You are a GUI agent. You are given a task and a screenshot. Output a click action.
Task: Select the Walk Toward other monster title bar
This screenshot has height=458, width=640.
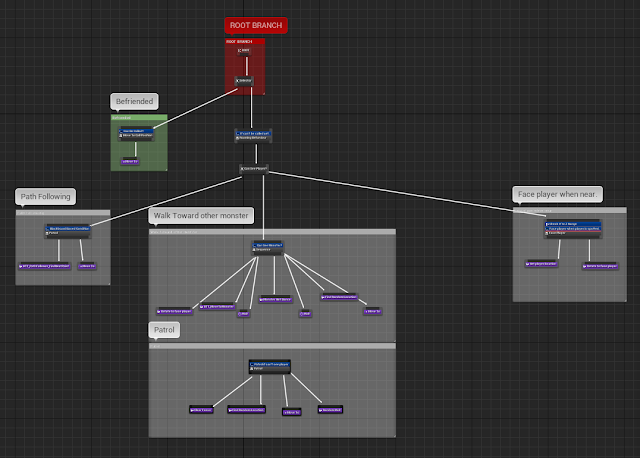(272, 232)
